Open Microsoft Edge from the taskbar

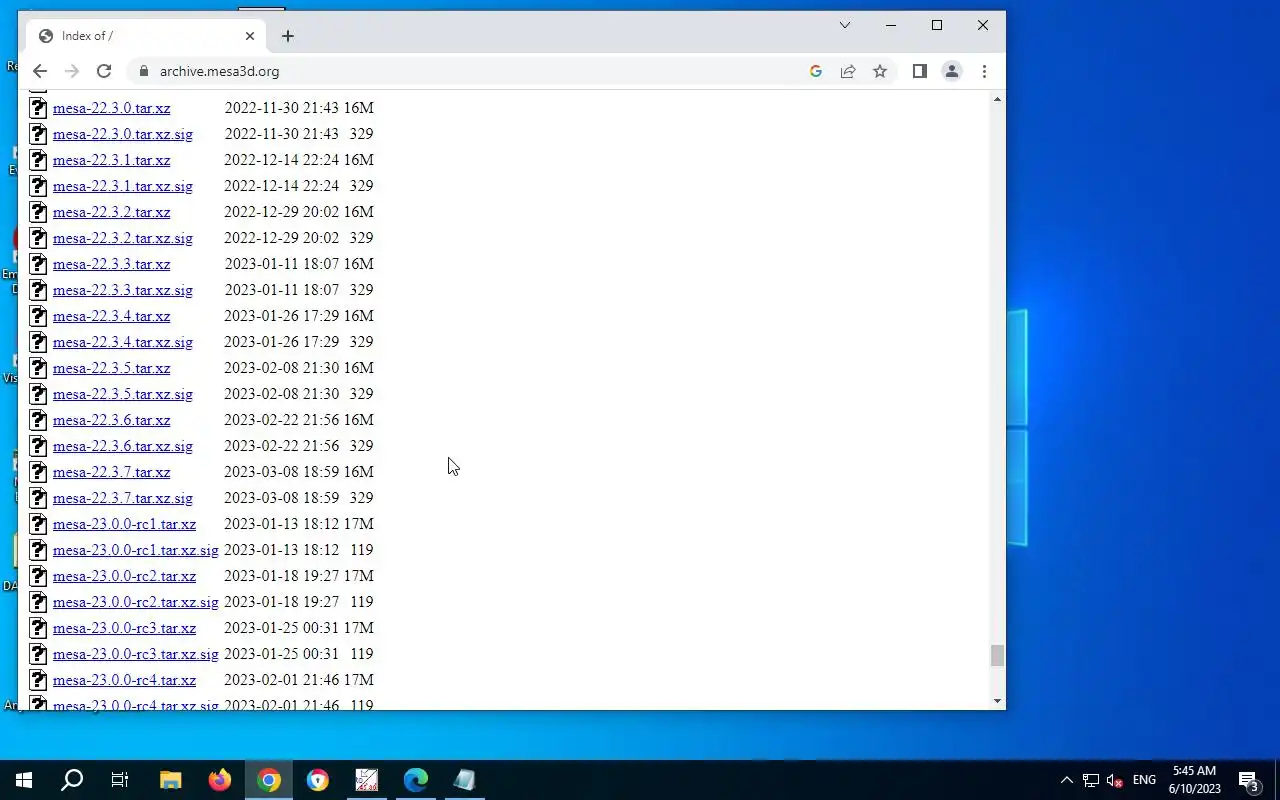click(x=416, y=780)
